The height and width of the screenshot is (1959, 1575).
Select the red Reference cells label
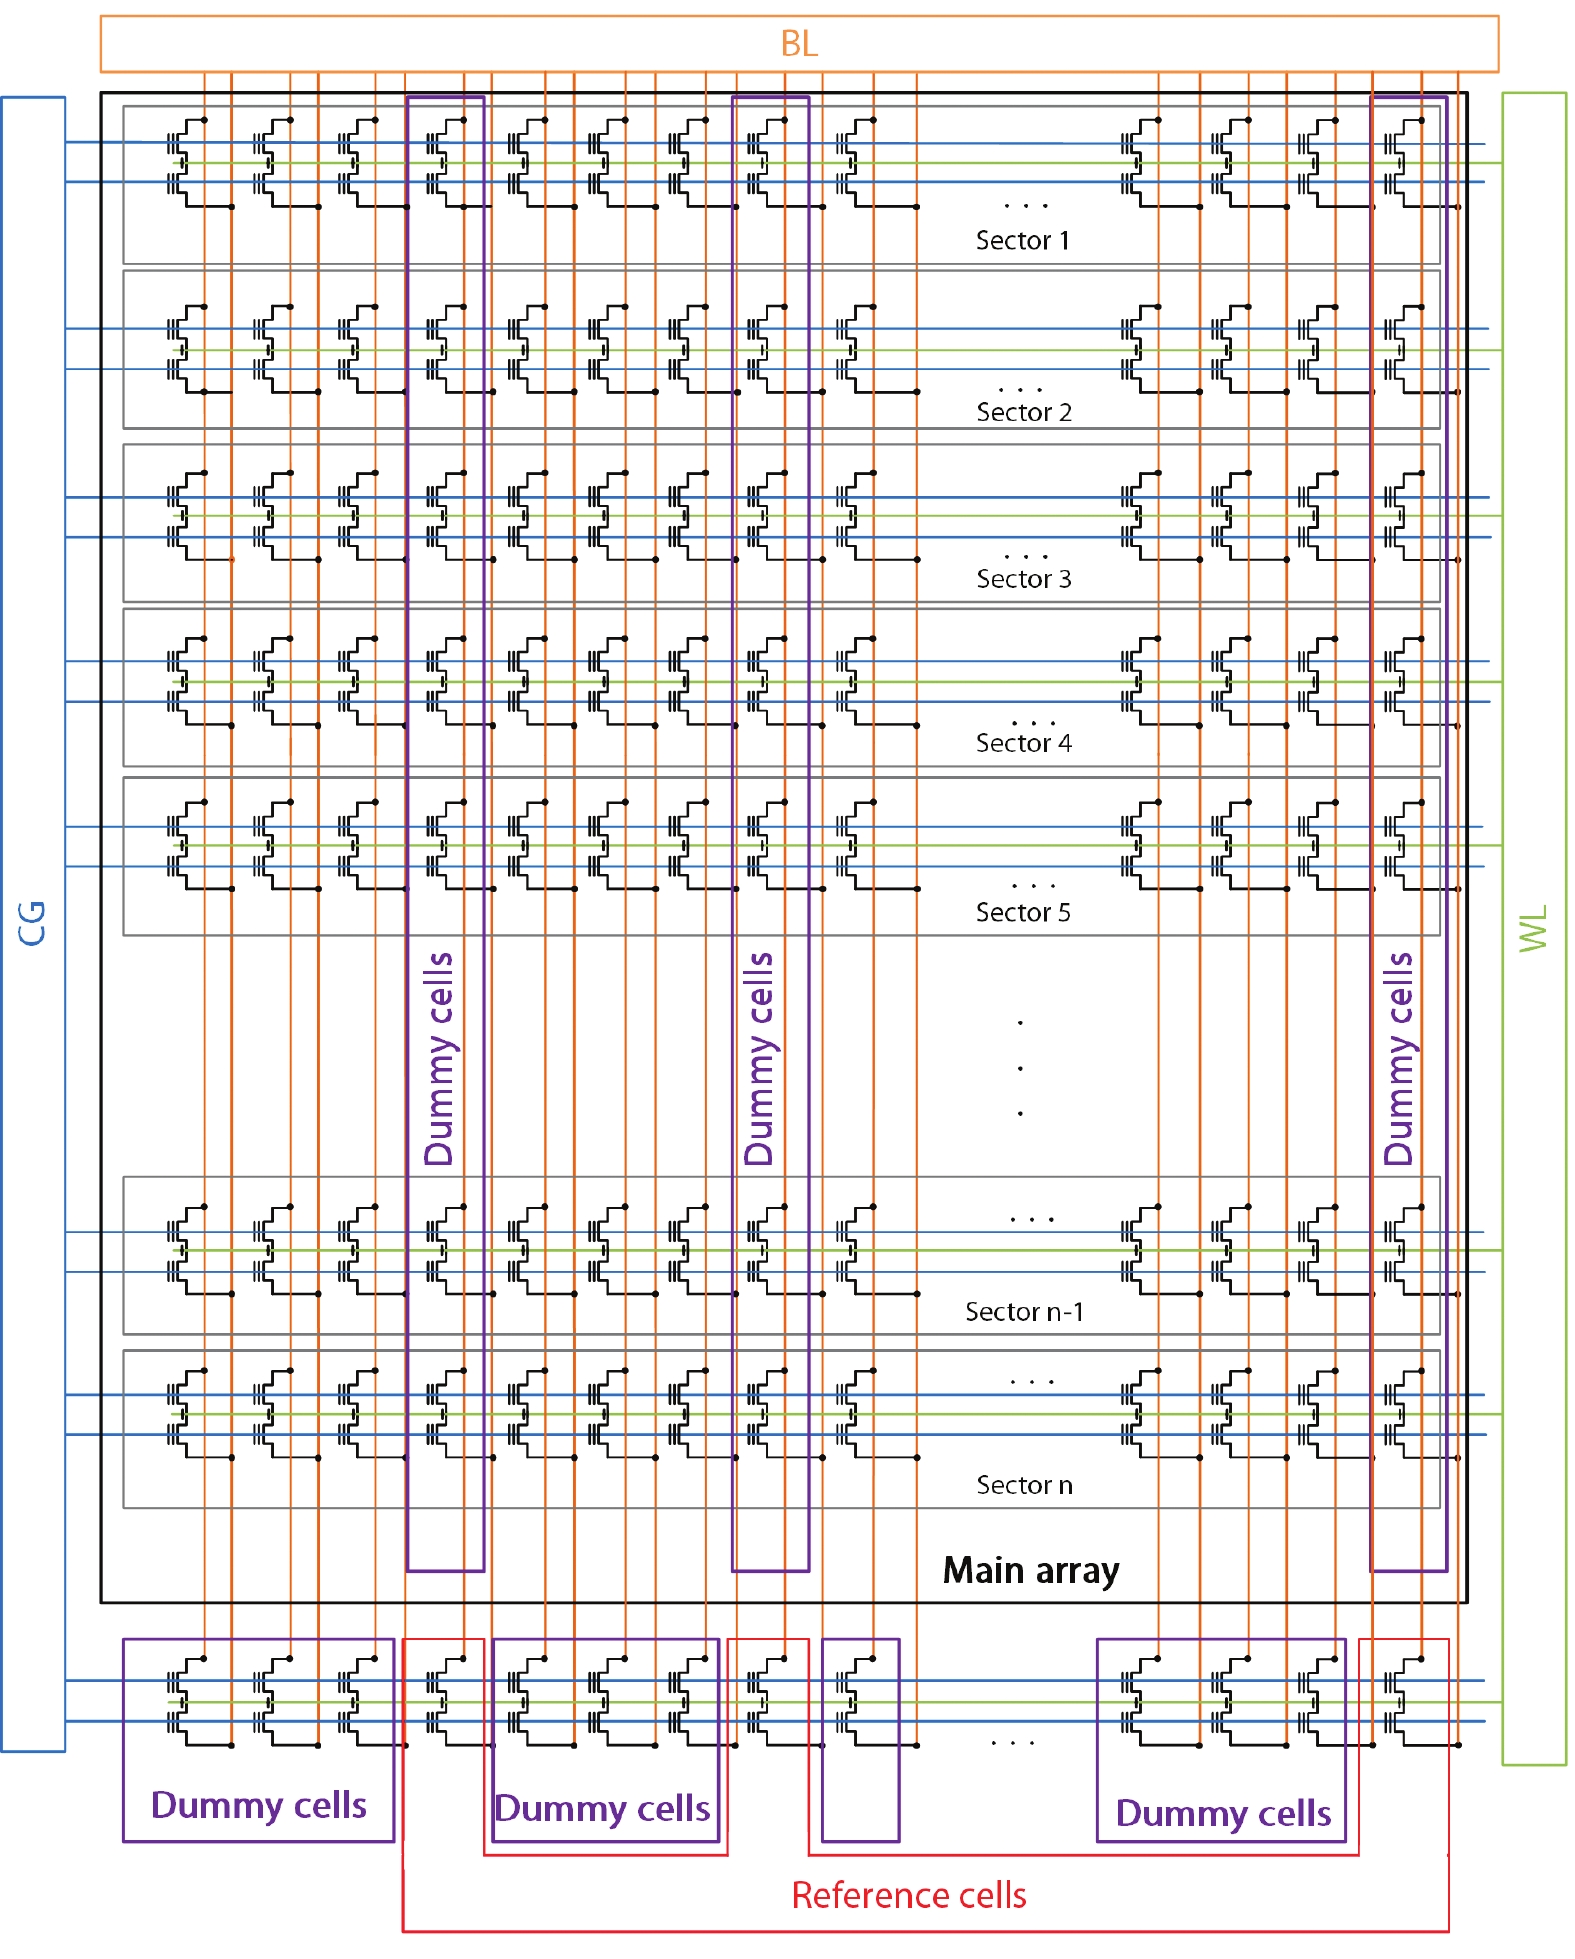(x=909, y=1895)
